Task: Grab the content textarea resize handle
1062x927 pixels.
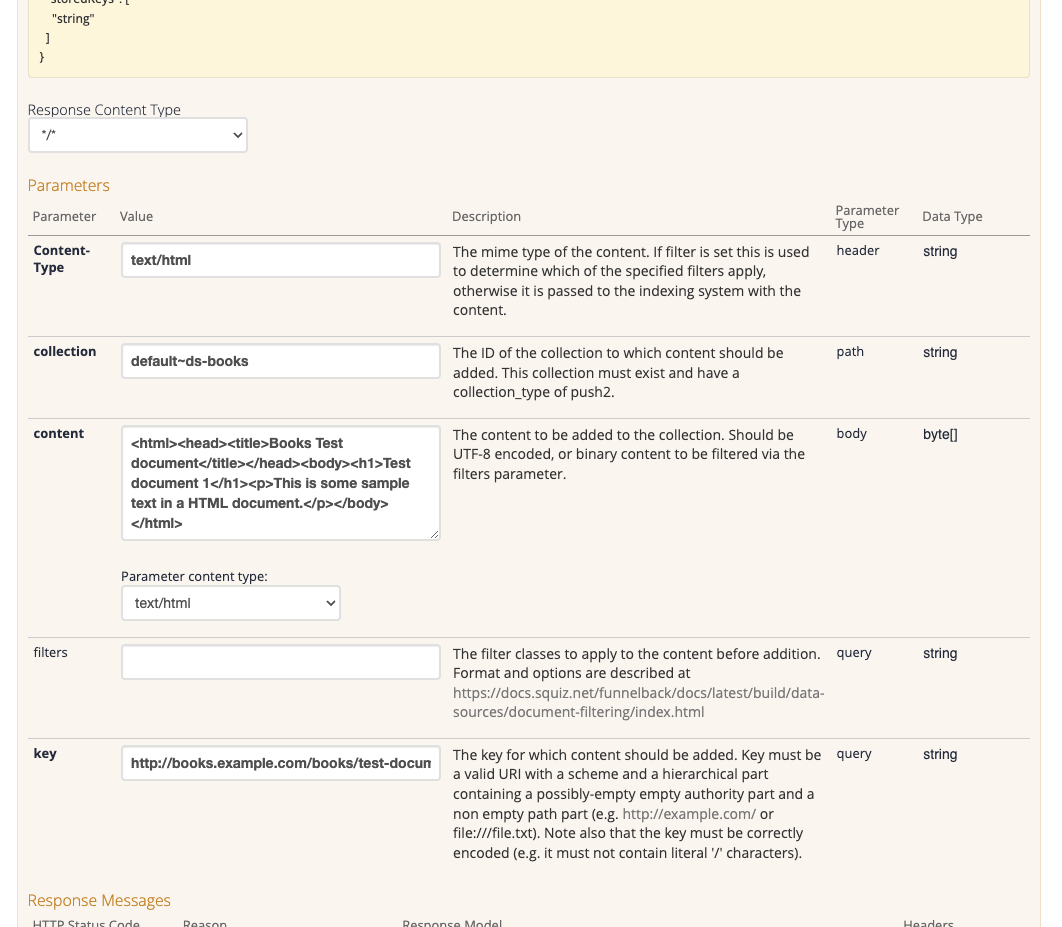Action: (x=434, y=535)
